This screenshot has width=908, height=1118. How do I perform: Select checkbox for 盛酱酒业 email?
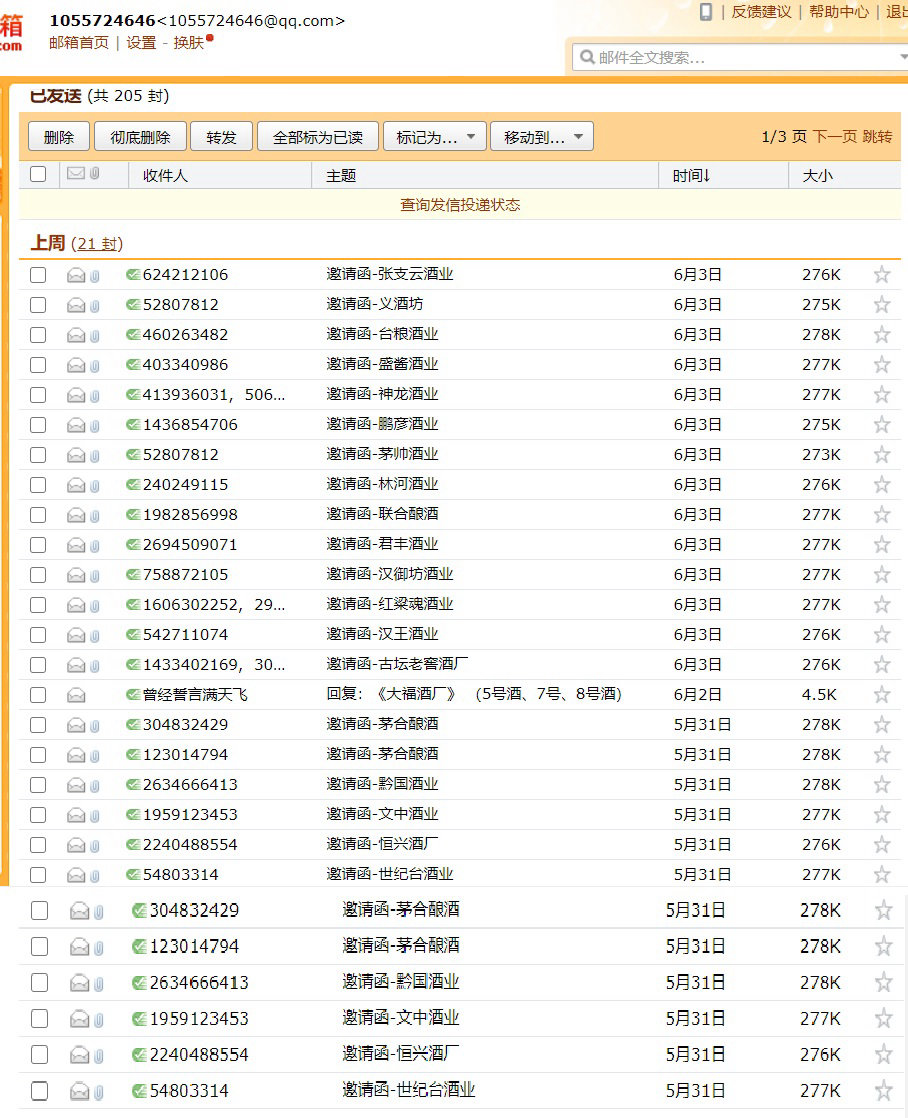[38, 365]
